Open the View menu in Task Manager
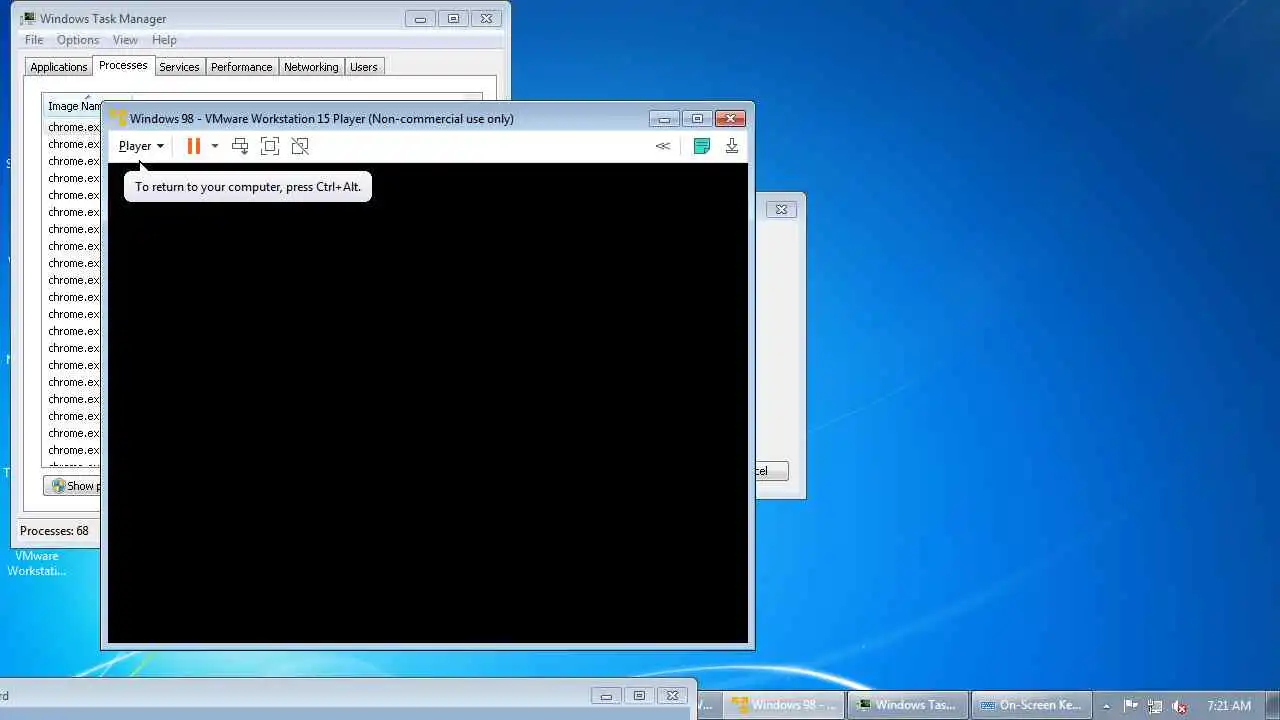The height and width of the screenshot is (720, 1280). pyautogui.click(x=125, y=40)
